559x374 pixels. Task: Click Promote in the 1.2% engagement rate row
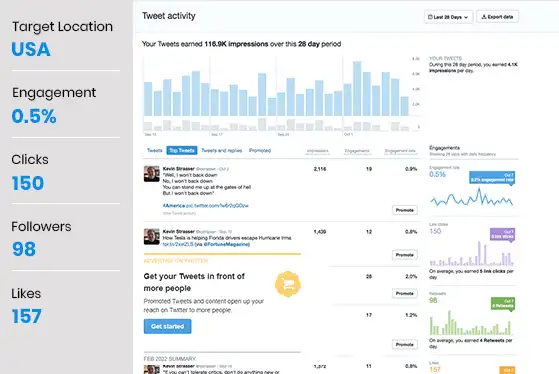click(405, 344)
